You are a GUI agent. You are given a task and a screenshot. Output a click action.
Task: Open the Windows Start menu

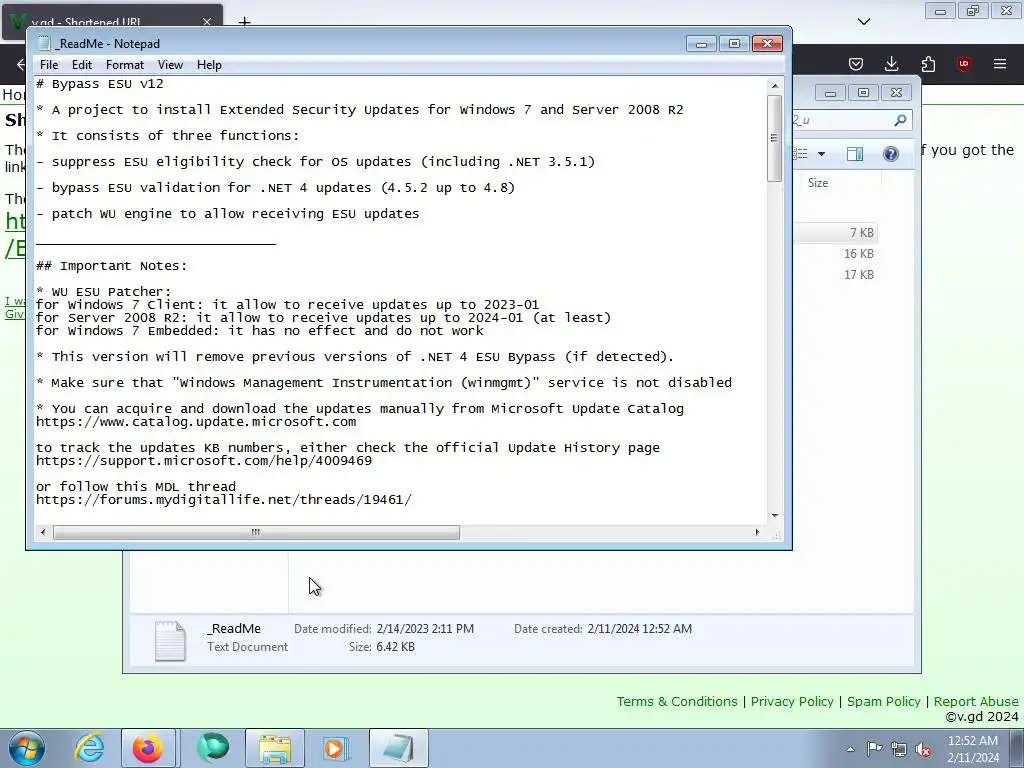[26, 748]
